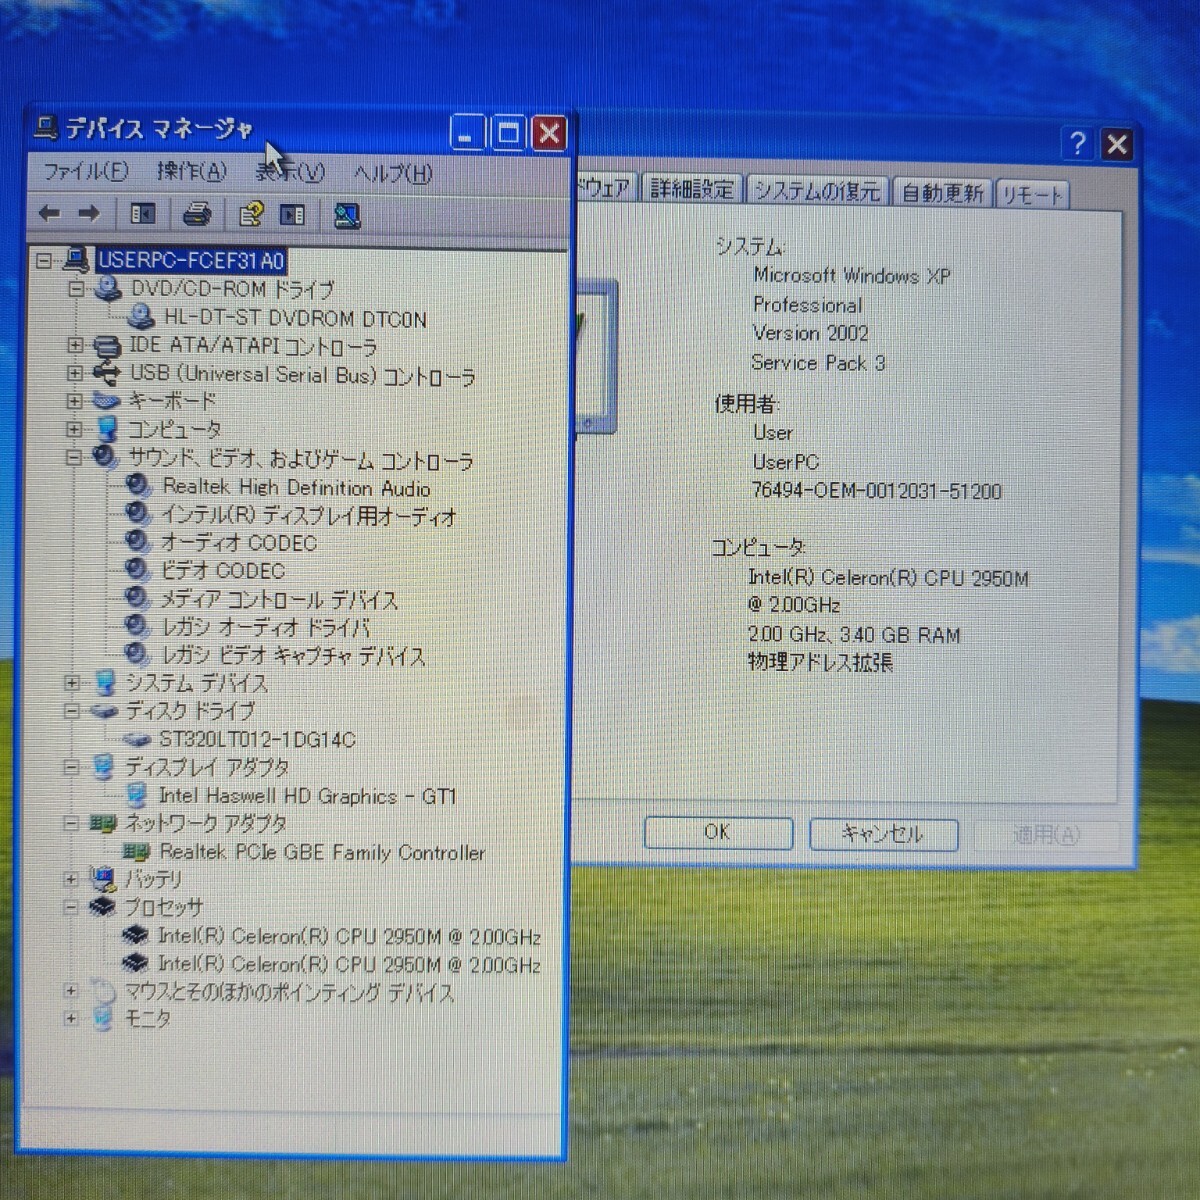Click the Properties icon in the toolbar
The height and width of the screenshot is (1200, 1200).
pyautogui.click(x=250, y=214)
